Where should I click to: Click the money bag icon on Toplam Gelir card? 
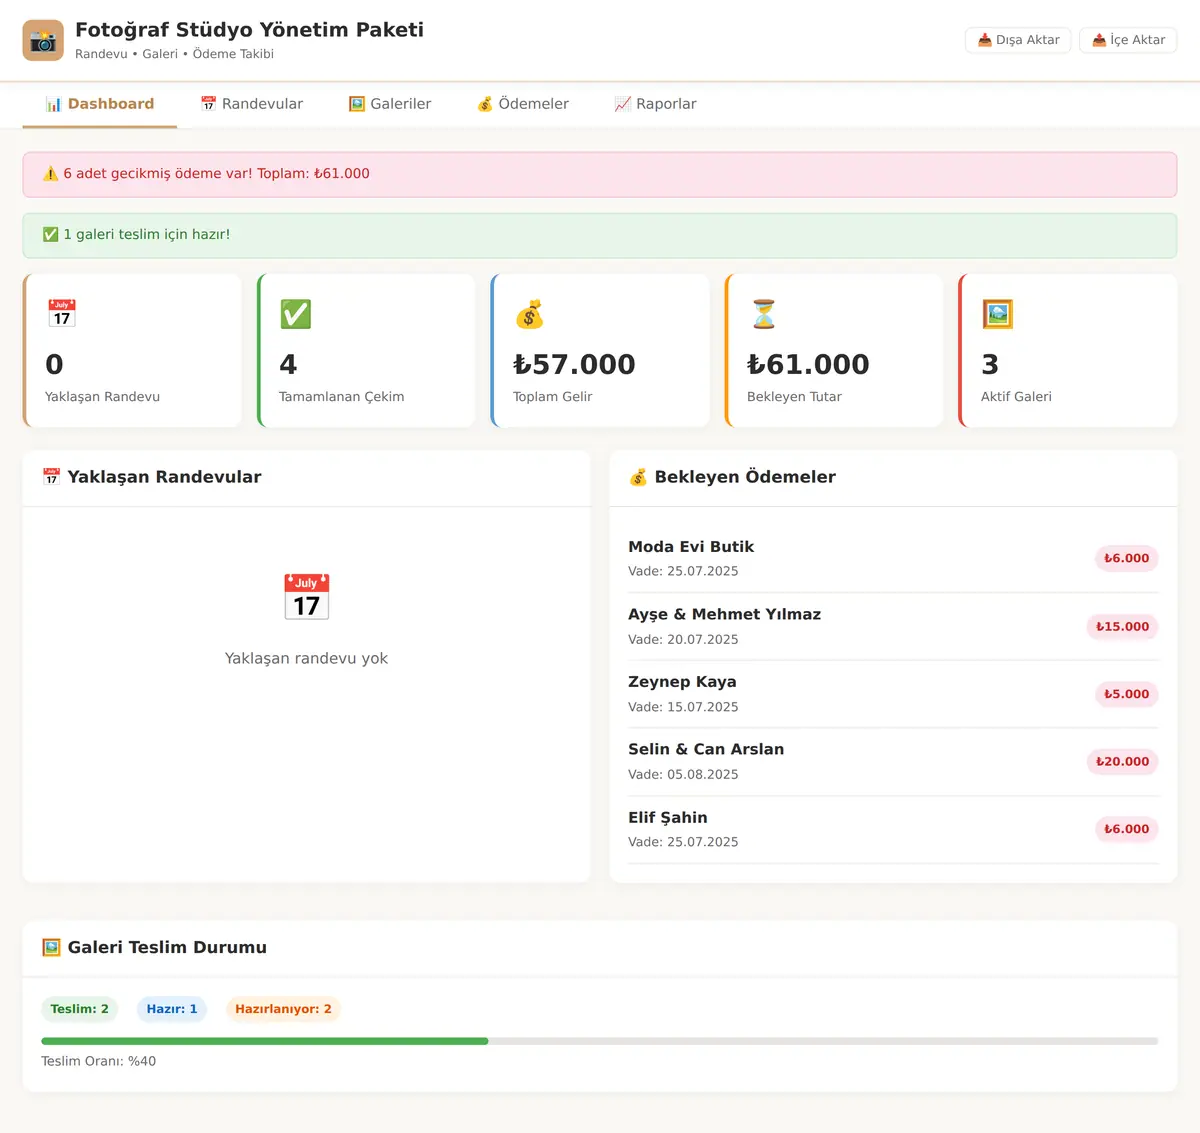click(x=530, y=314)
